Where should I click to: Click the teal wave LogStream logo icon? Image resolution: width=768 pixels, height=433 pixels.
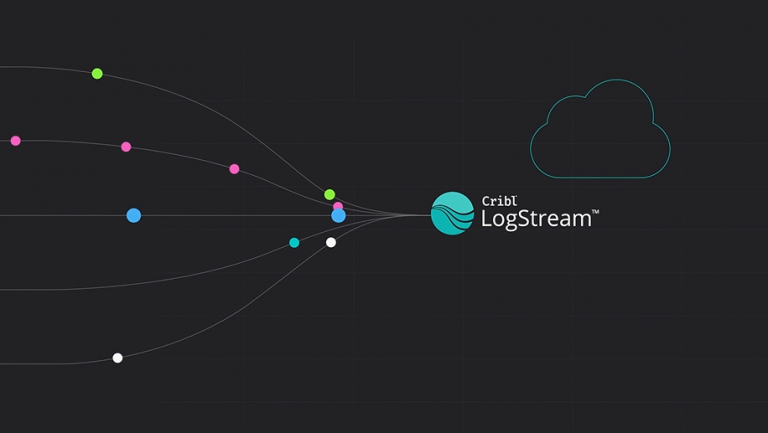452,214
